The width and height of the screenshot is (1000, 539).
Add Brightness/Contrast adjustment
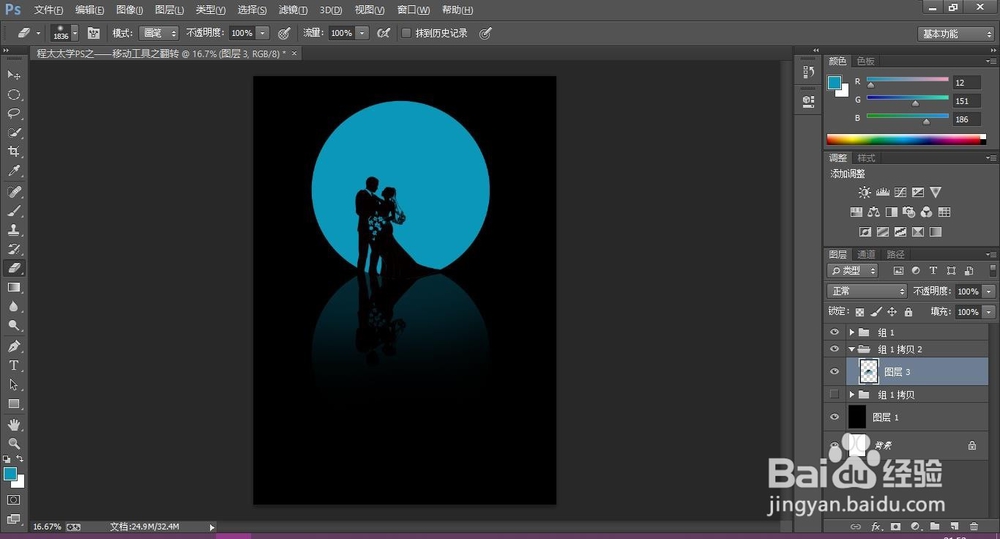click(864, 192)
